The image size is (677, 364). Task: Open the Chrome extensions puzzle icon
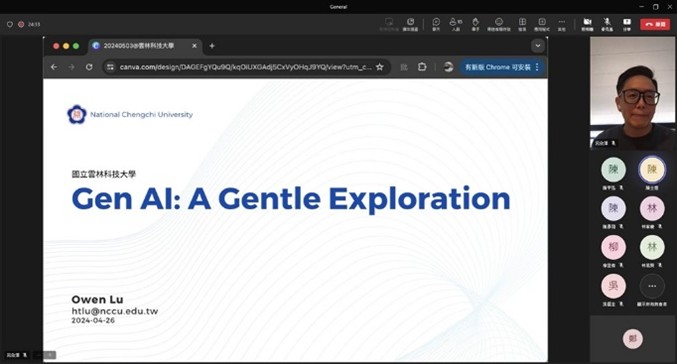click(422, 67)
